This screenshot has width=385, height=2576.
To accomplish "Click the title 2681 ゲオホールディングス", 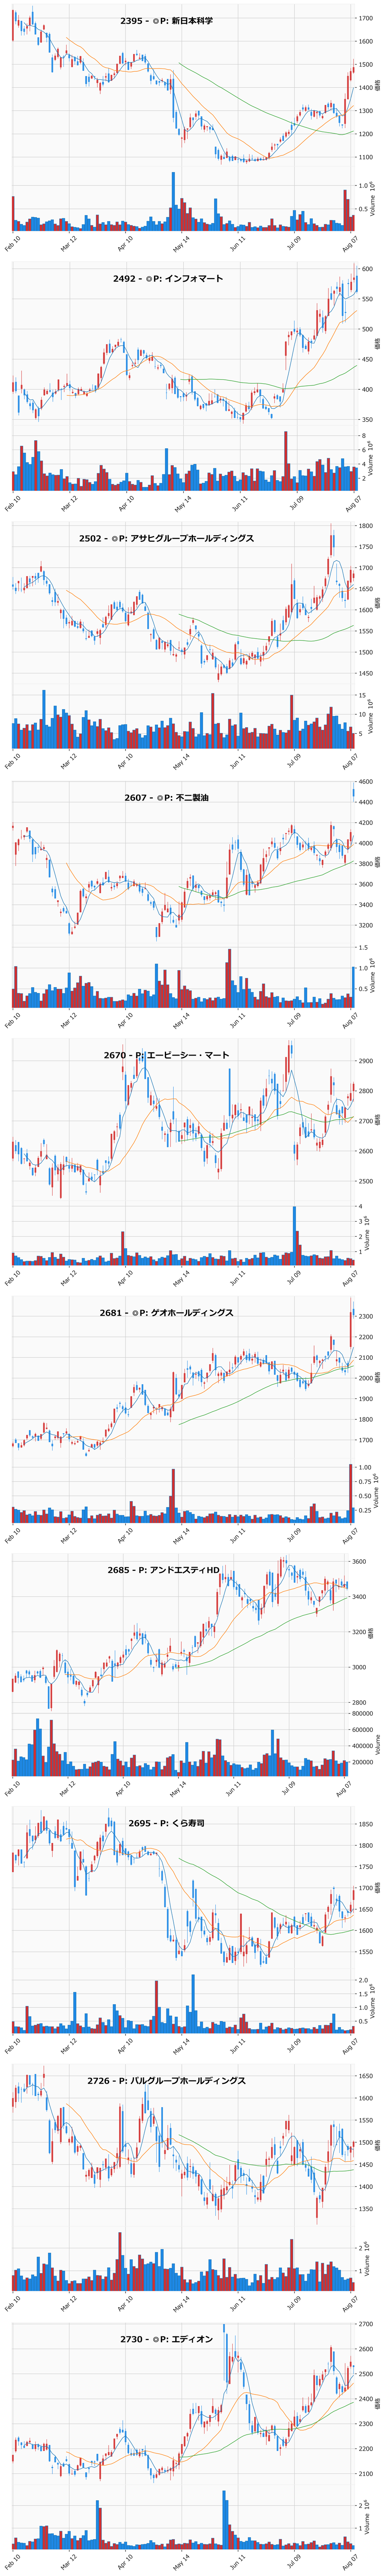I will [x=166, y=1312].
